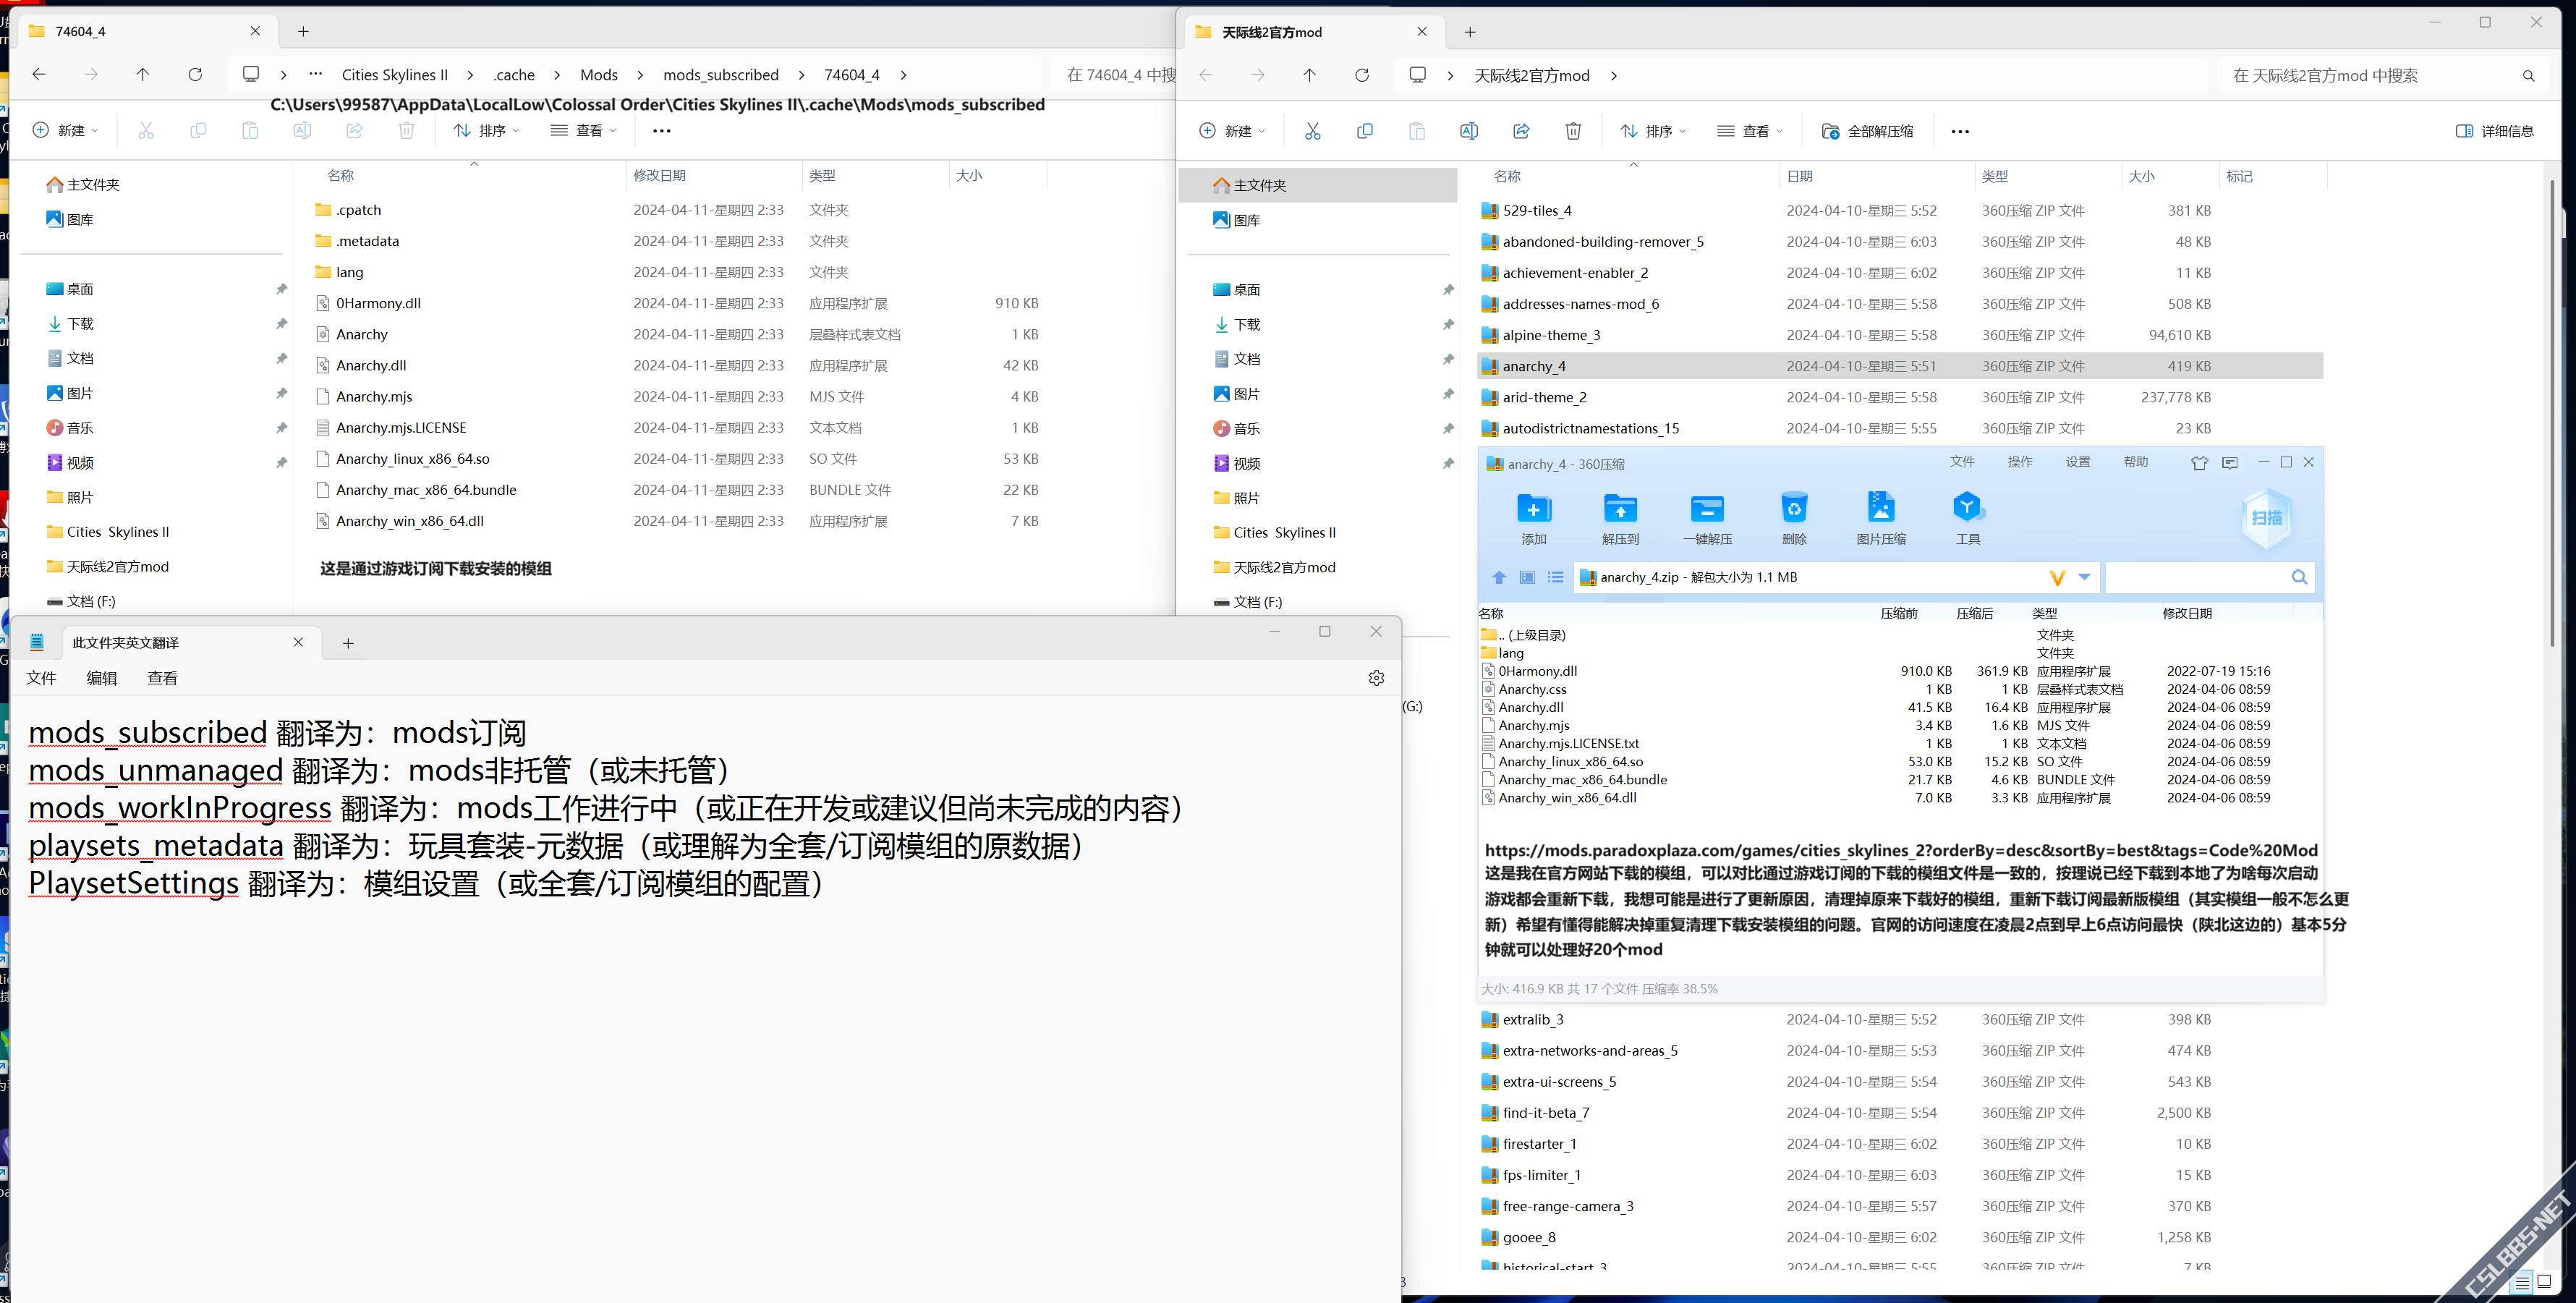This screenshot has width=2576, height=1303.
Task: Open 排序 dropdown in 74604_4 window
Action: (486, 130)
